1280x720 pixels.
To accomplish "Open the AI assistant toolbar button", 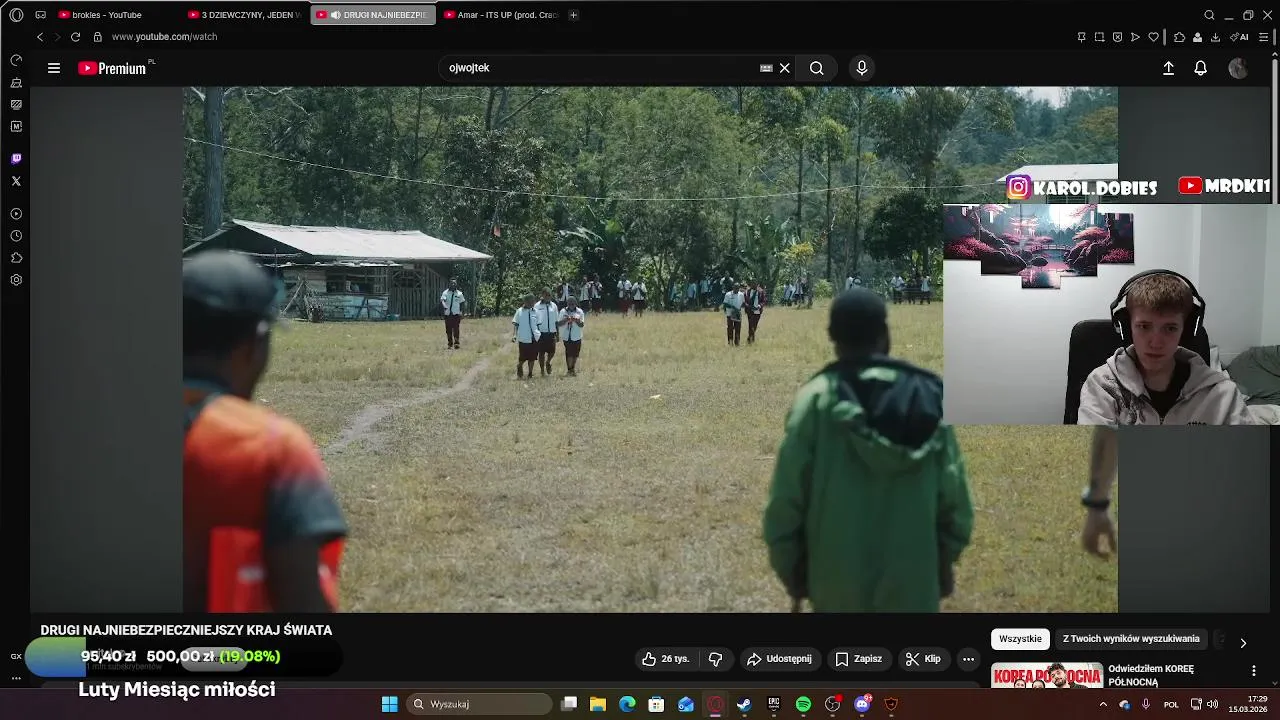I will tap(1240, 37).
